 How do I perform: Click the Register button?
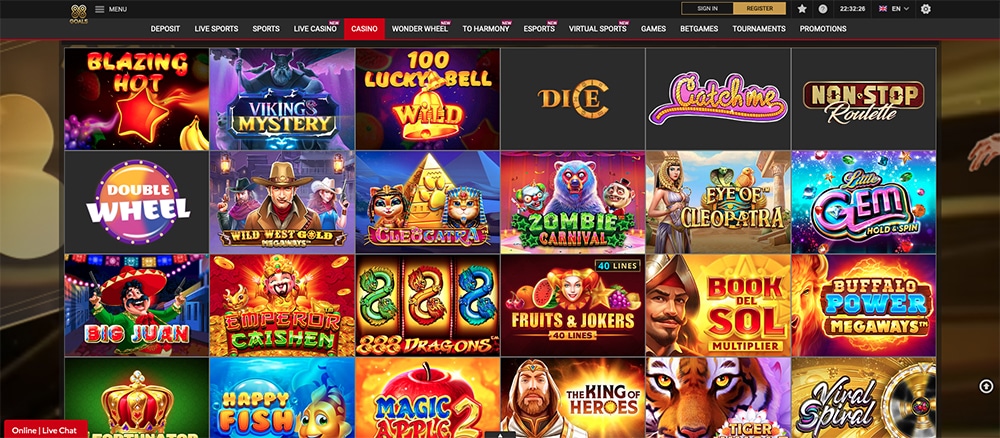760,8
